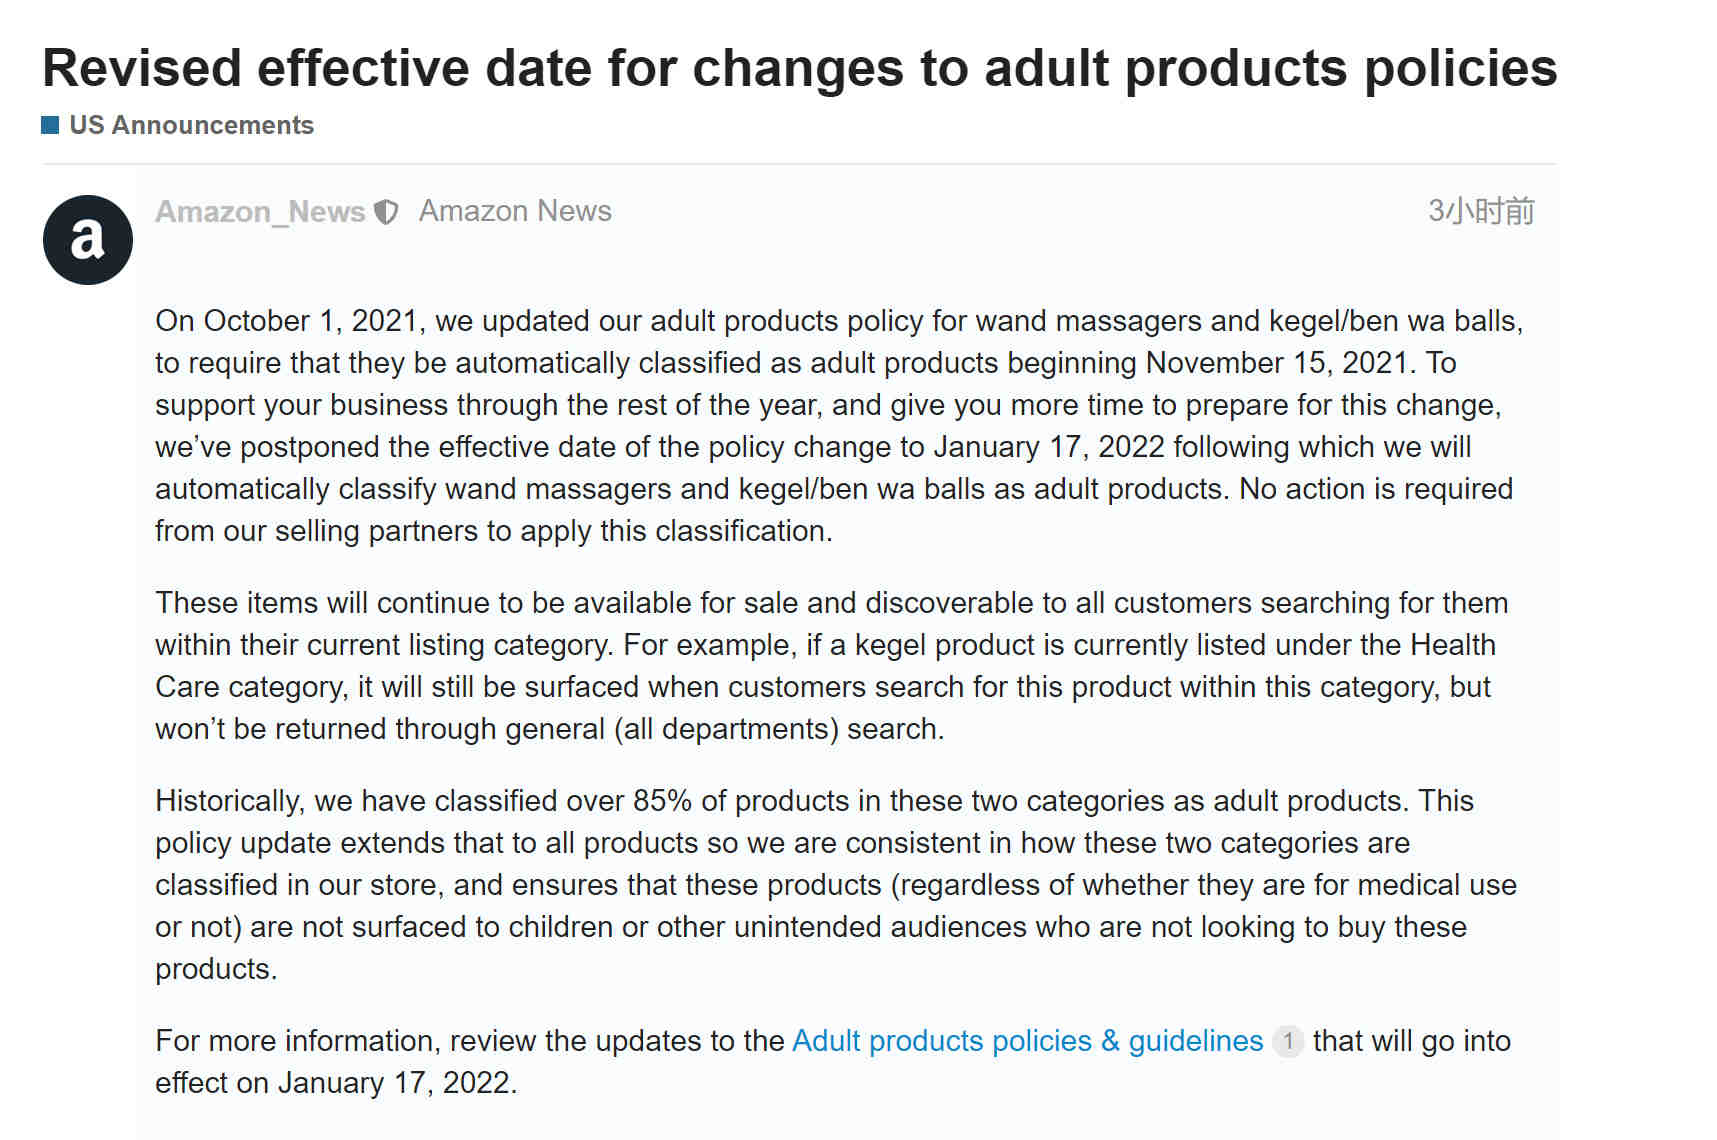The width and height of the screenshot is (1717, 1140).
Task: Click the blue category square before US Announcements
Action: [x=50, y=125]
